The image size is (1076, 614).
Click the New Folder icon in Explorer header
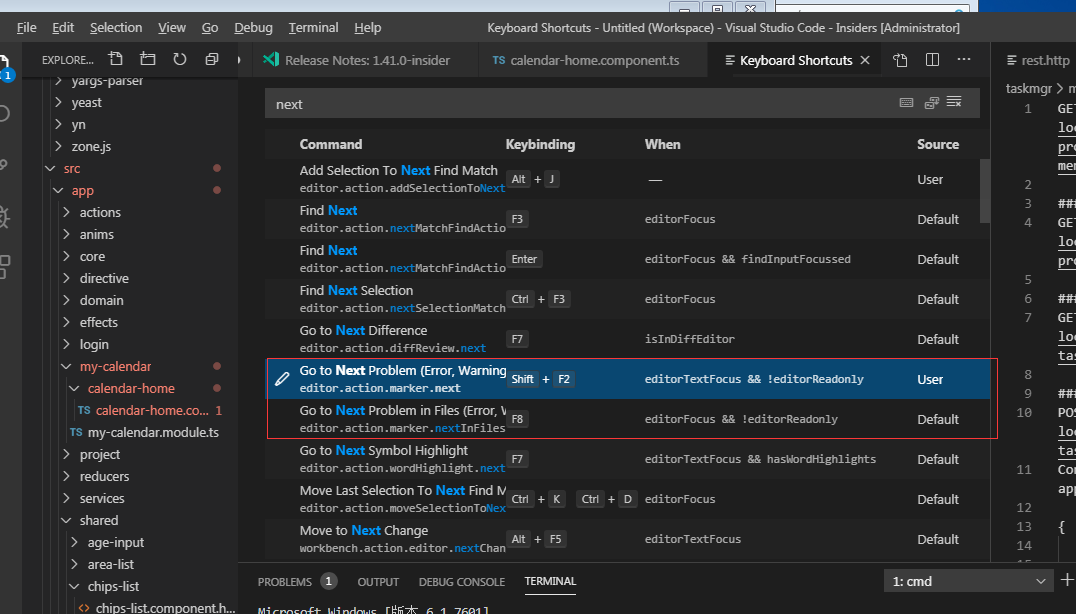(x=148, y=59)
